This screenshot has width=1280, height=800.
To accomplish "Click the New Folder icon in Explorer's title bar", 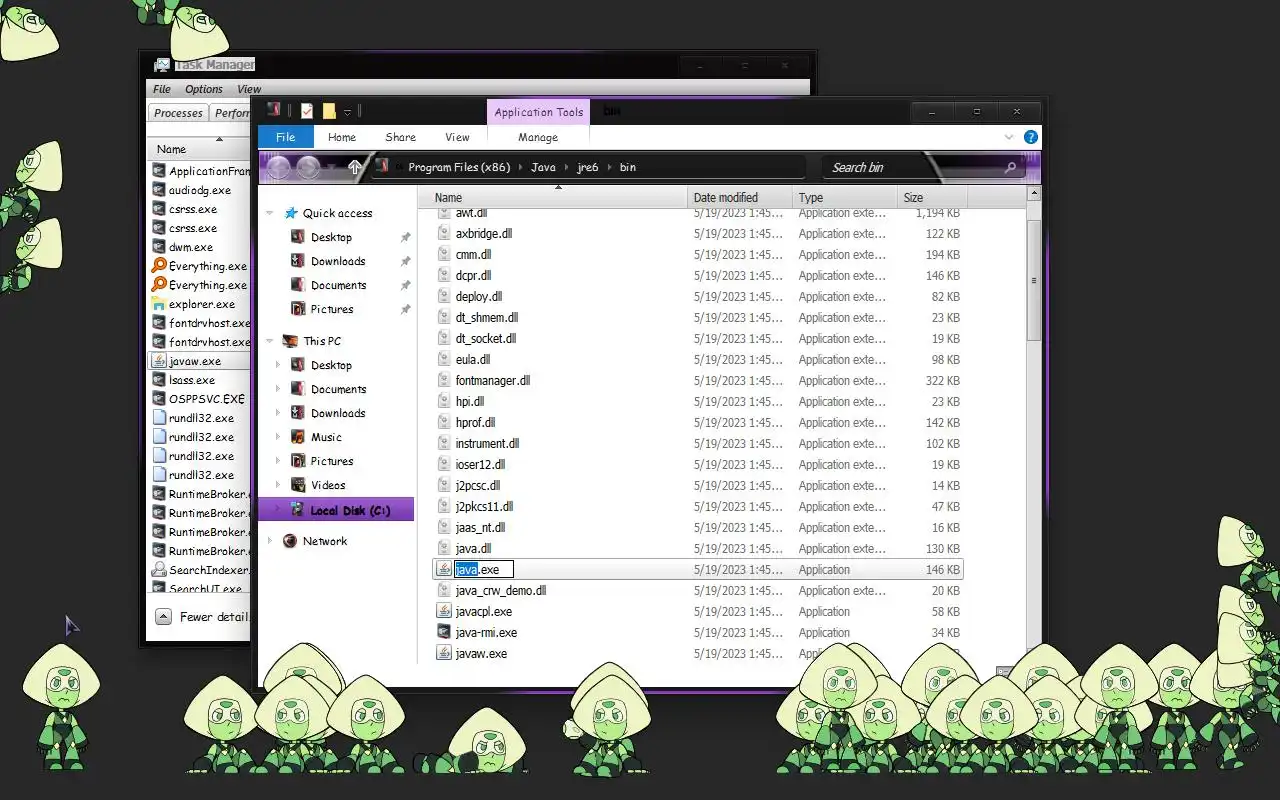I will [x=329, y=111].
